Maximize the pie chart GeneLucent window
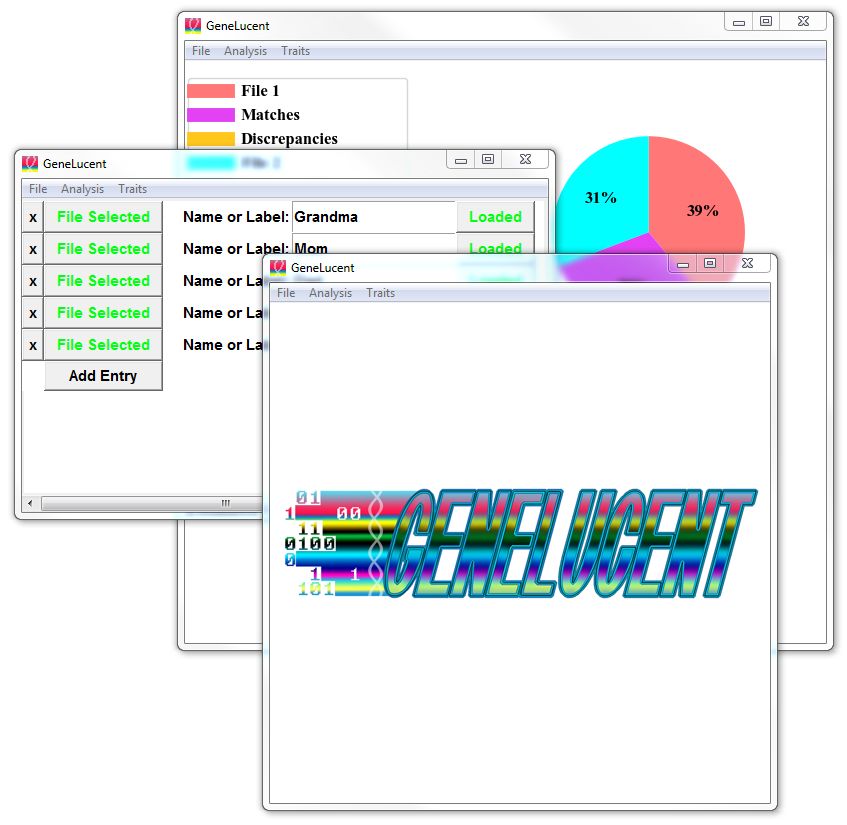This screenshot has height=825, width=847. [x=766, y=21]
